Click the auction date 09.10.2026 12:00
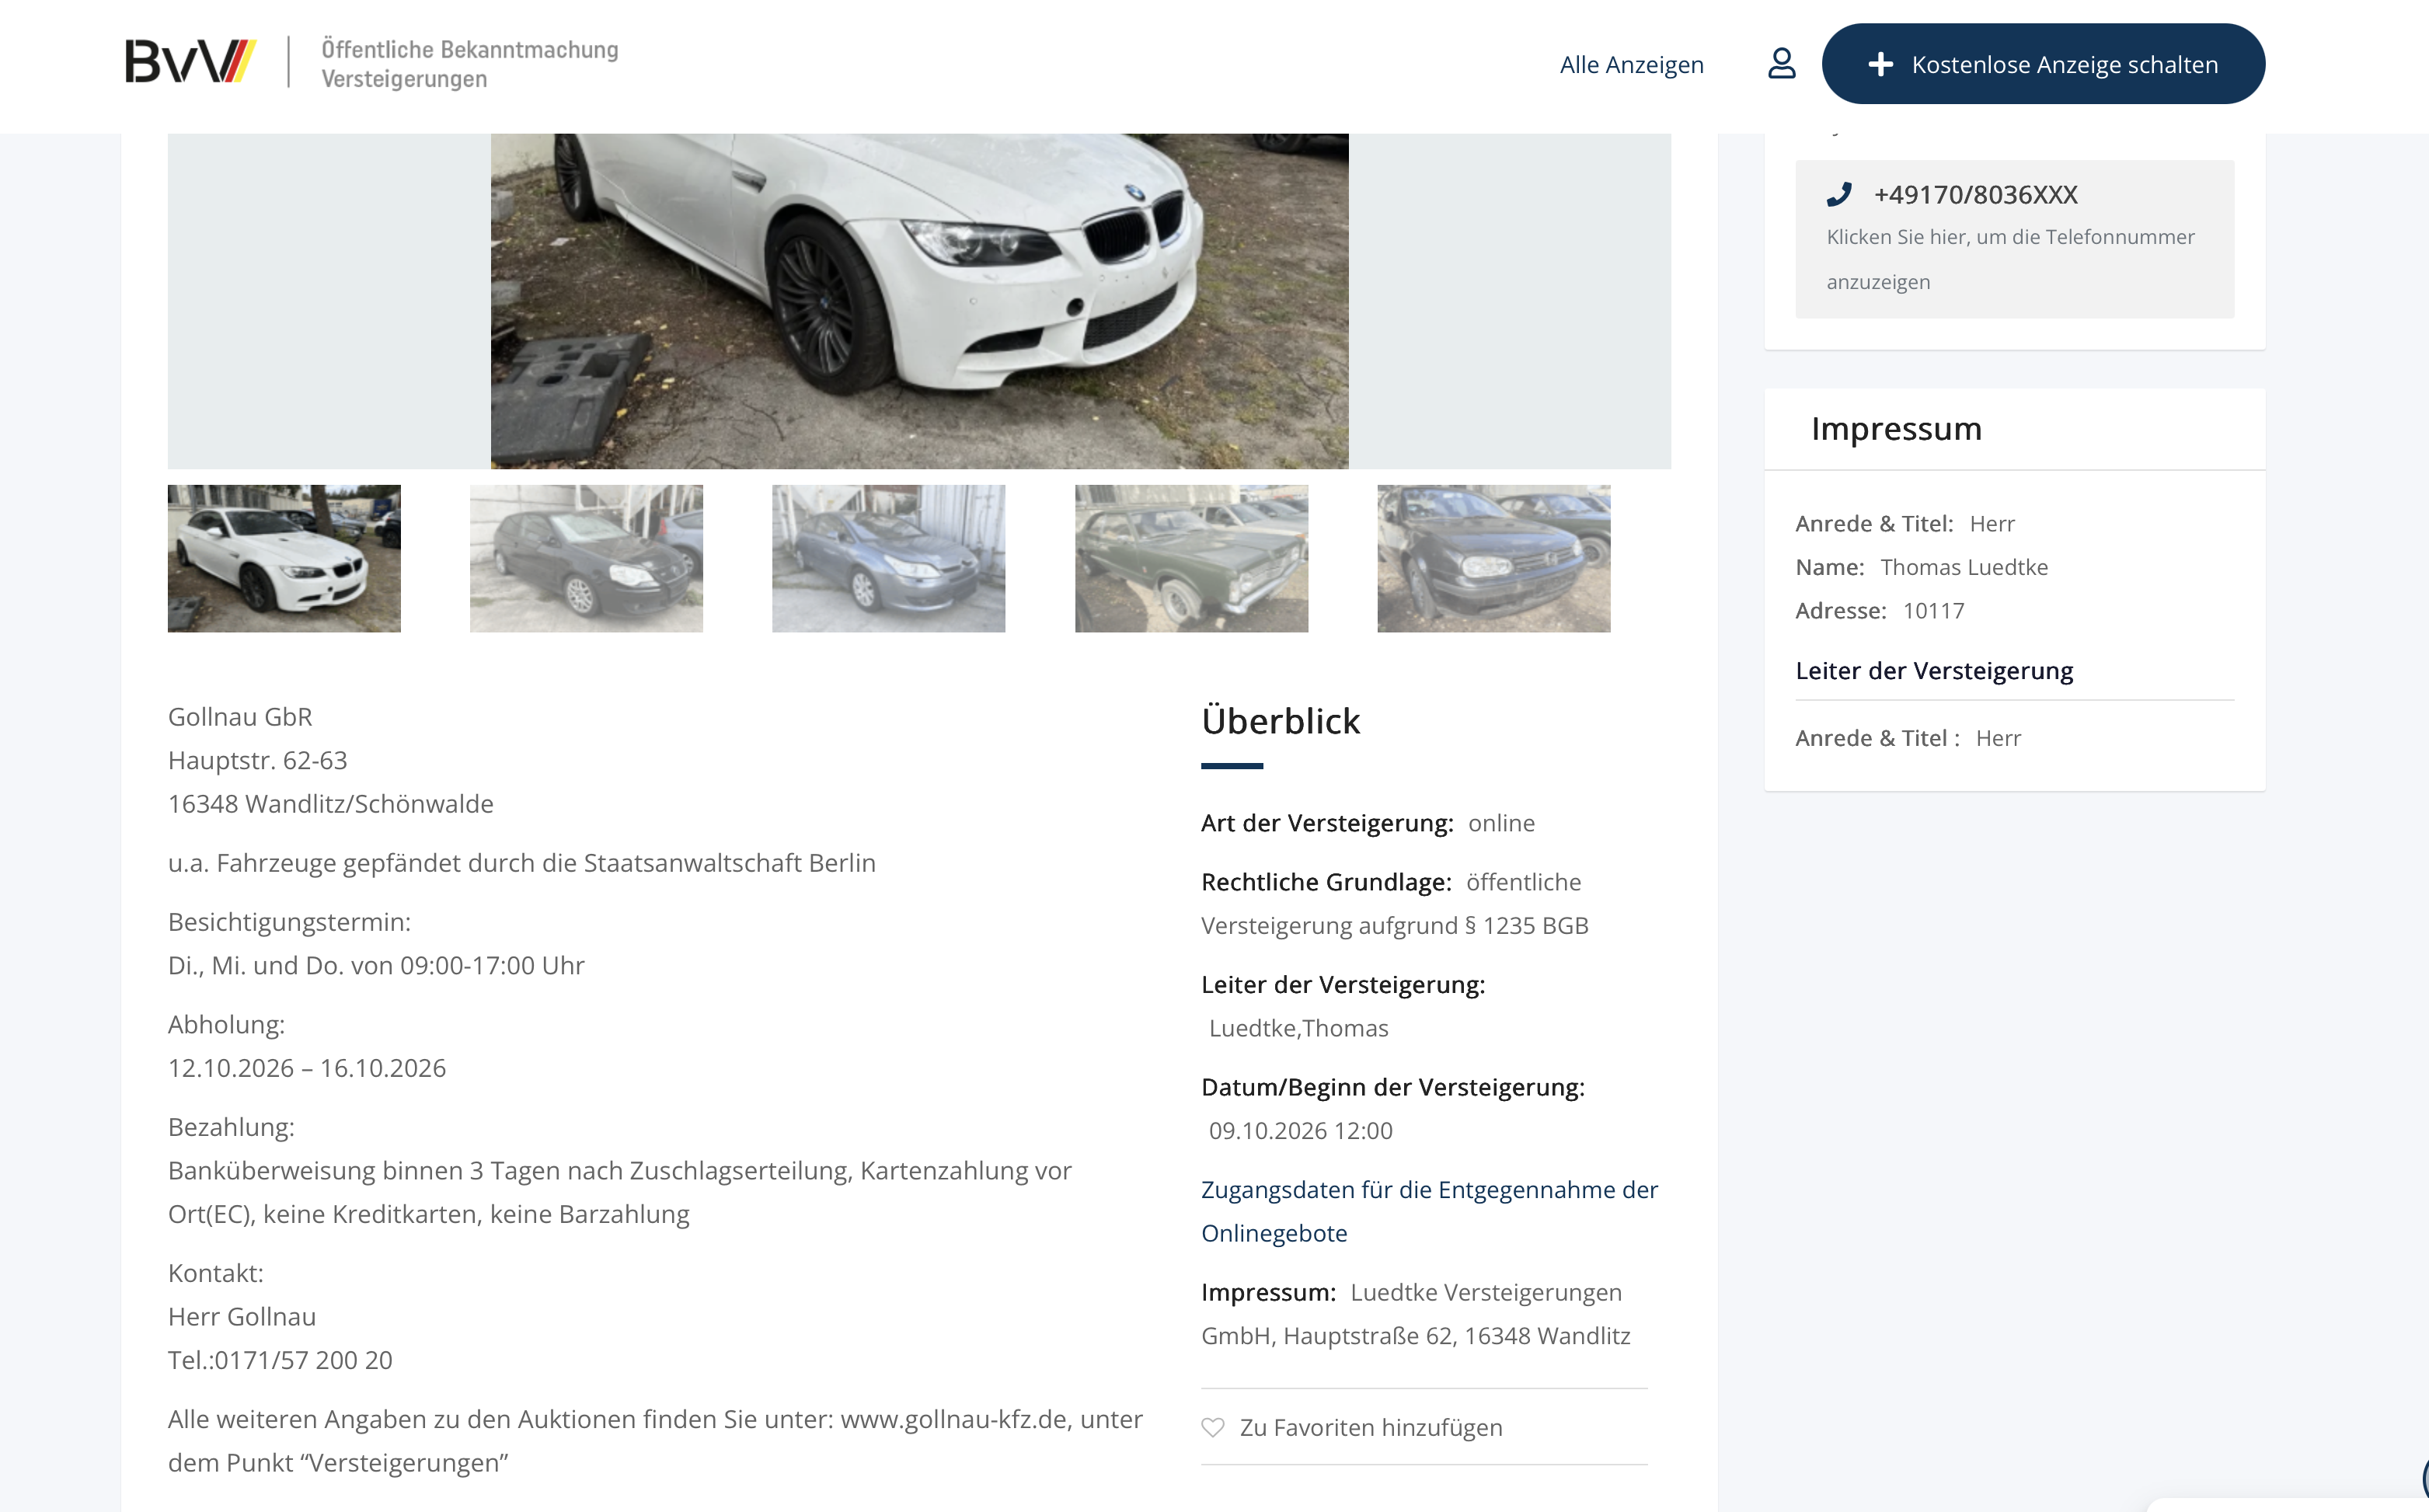 click(1300, 1131)
